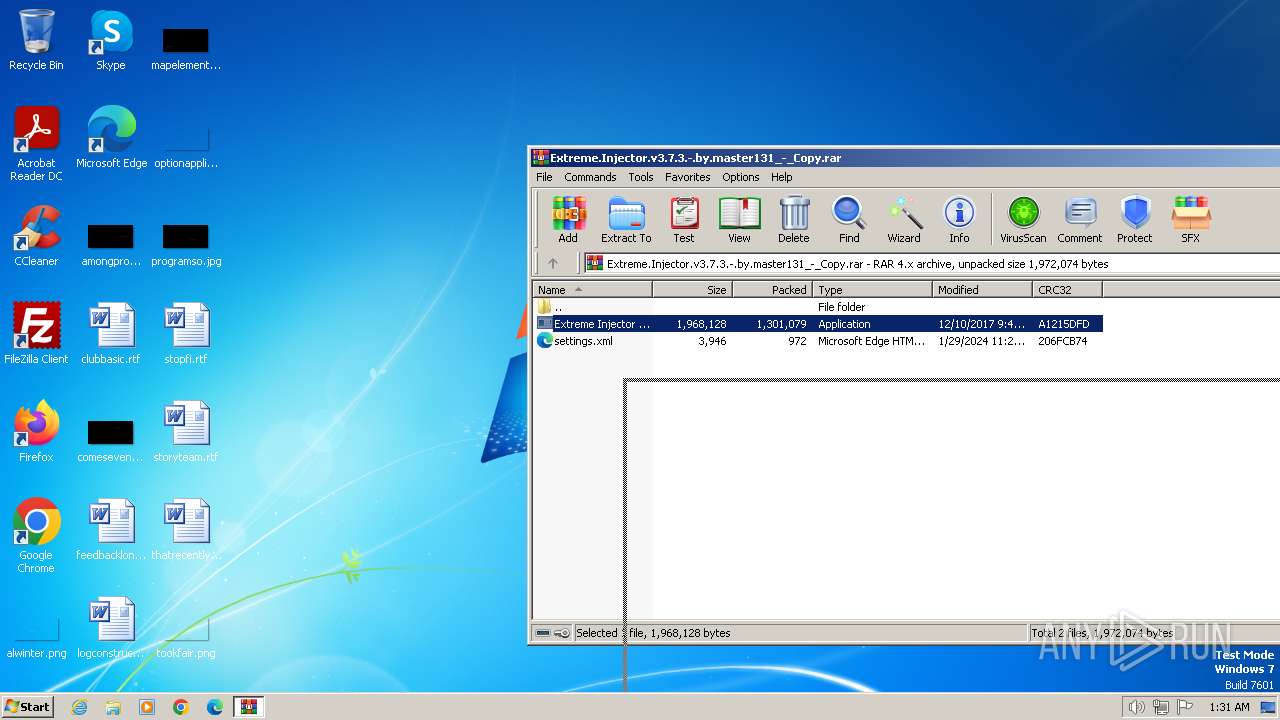This screenshot has width=1280, height=720.
Task: Open the Wizard tool
Action: tap(904, 220)
